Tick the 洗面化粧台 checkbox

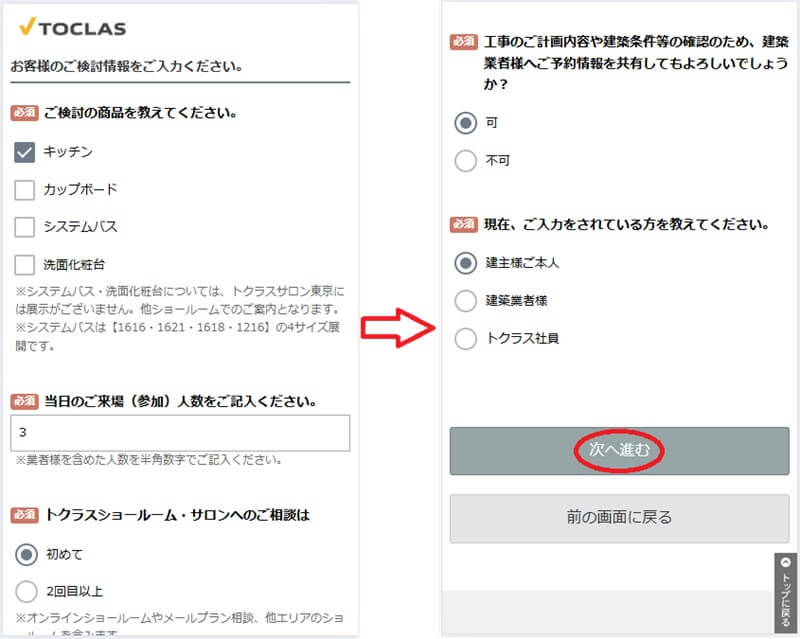26,265
